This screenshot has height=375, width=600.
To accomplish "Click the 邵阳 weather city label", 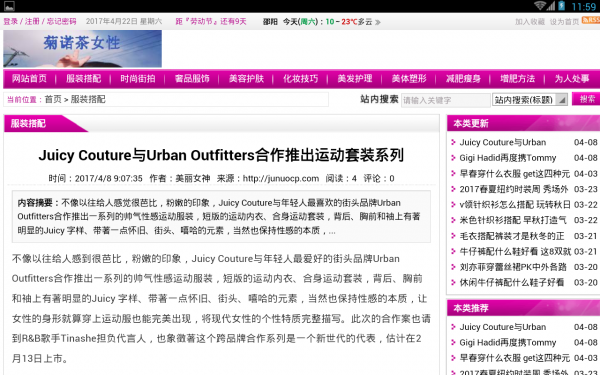I will (270, 22).
